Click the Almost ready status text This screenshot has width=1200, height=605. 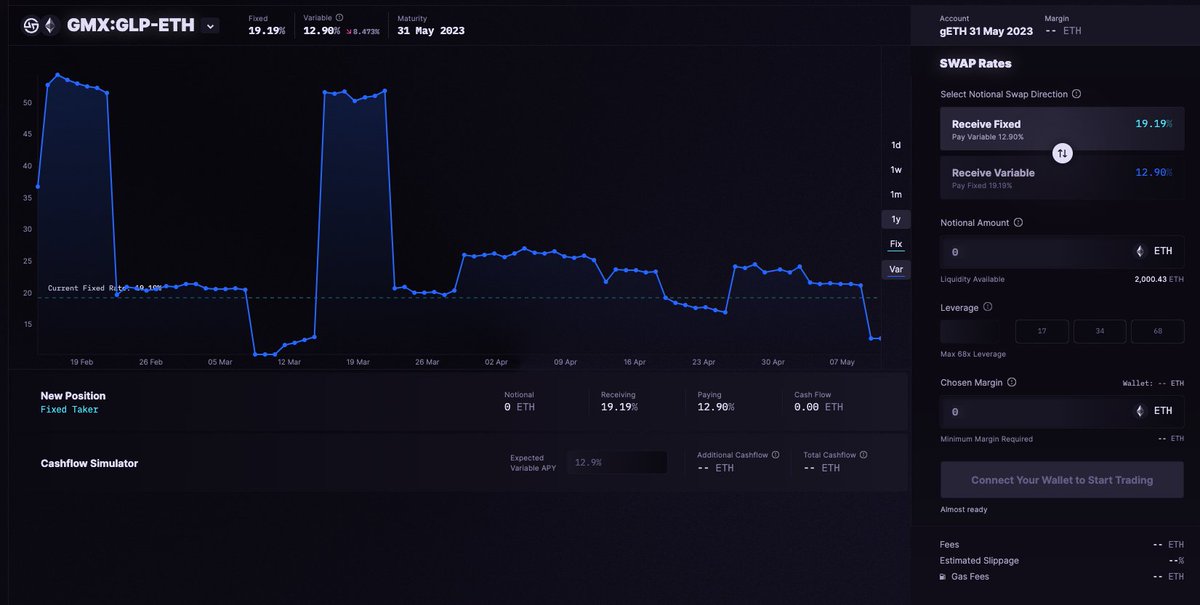965,510
